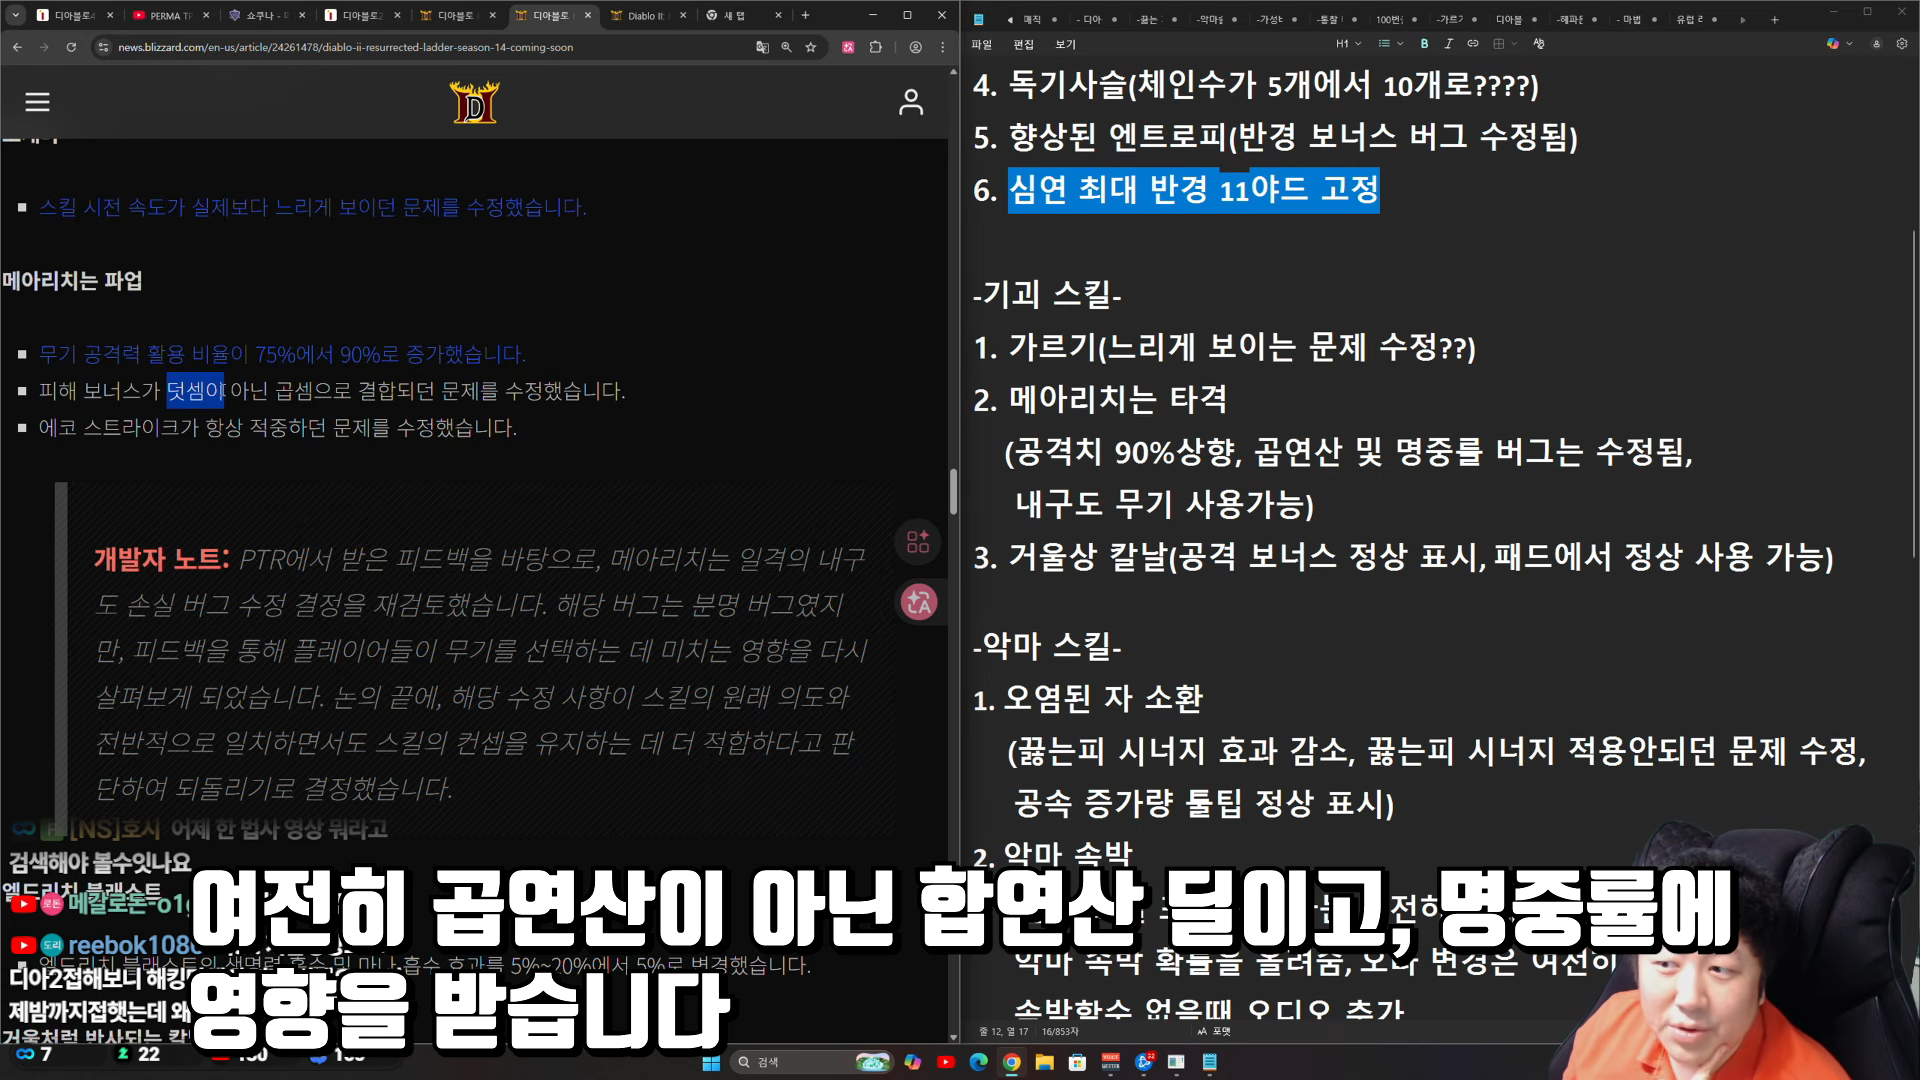Open Voice Meeter from the taskbar
Image resolution: width=1920 pixels, height=1080 pixels.
(1110, 1062)
